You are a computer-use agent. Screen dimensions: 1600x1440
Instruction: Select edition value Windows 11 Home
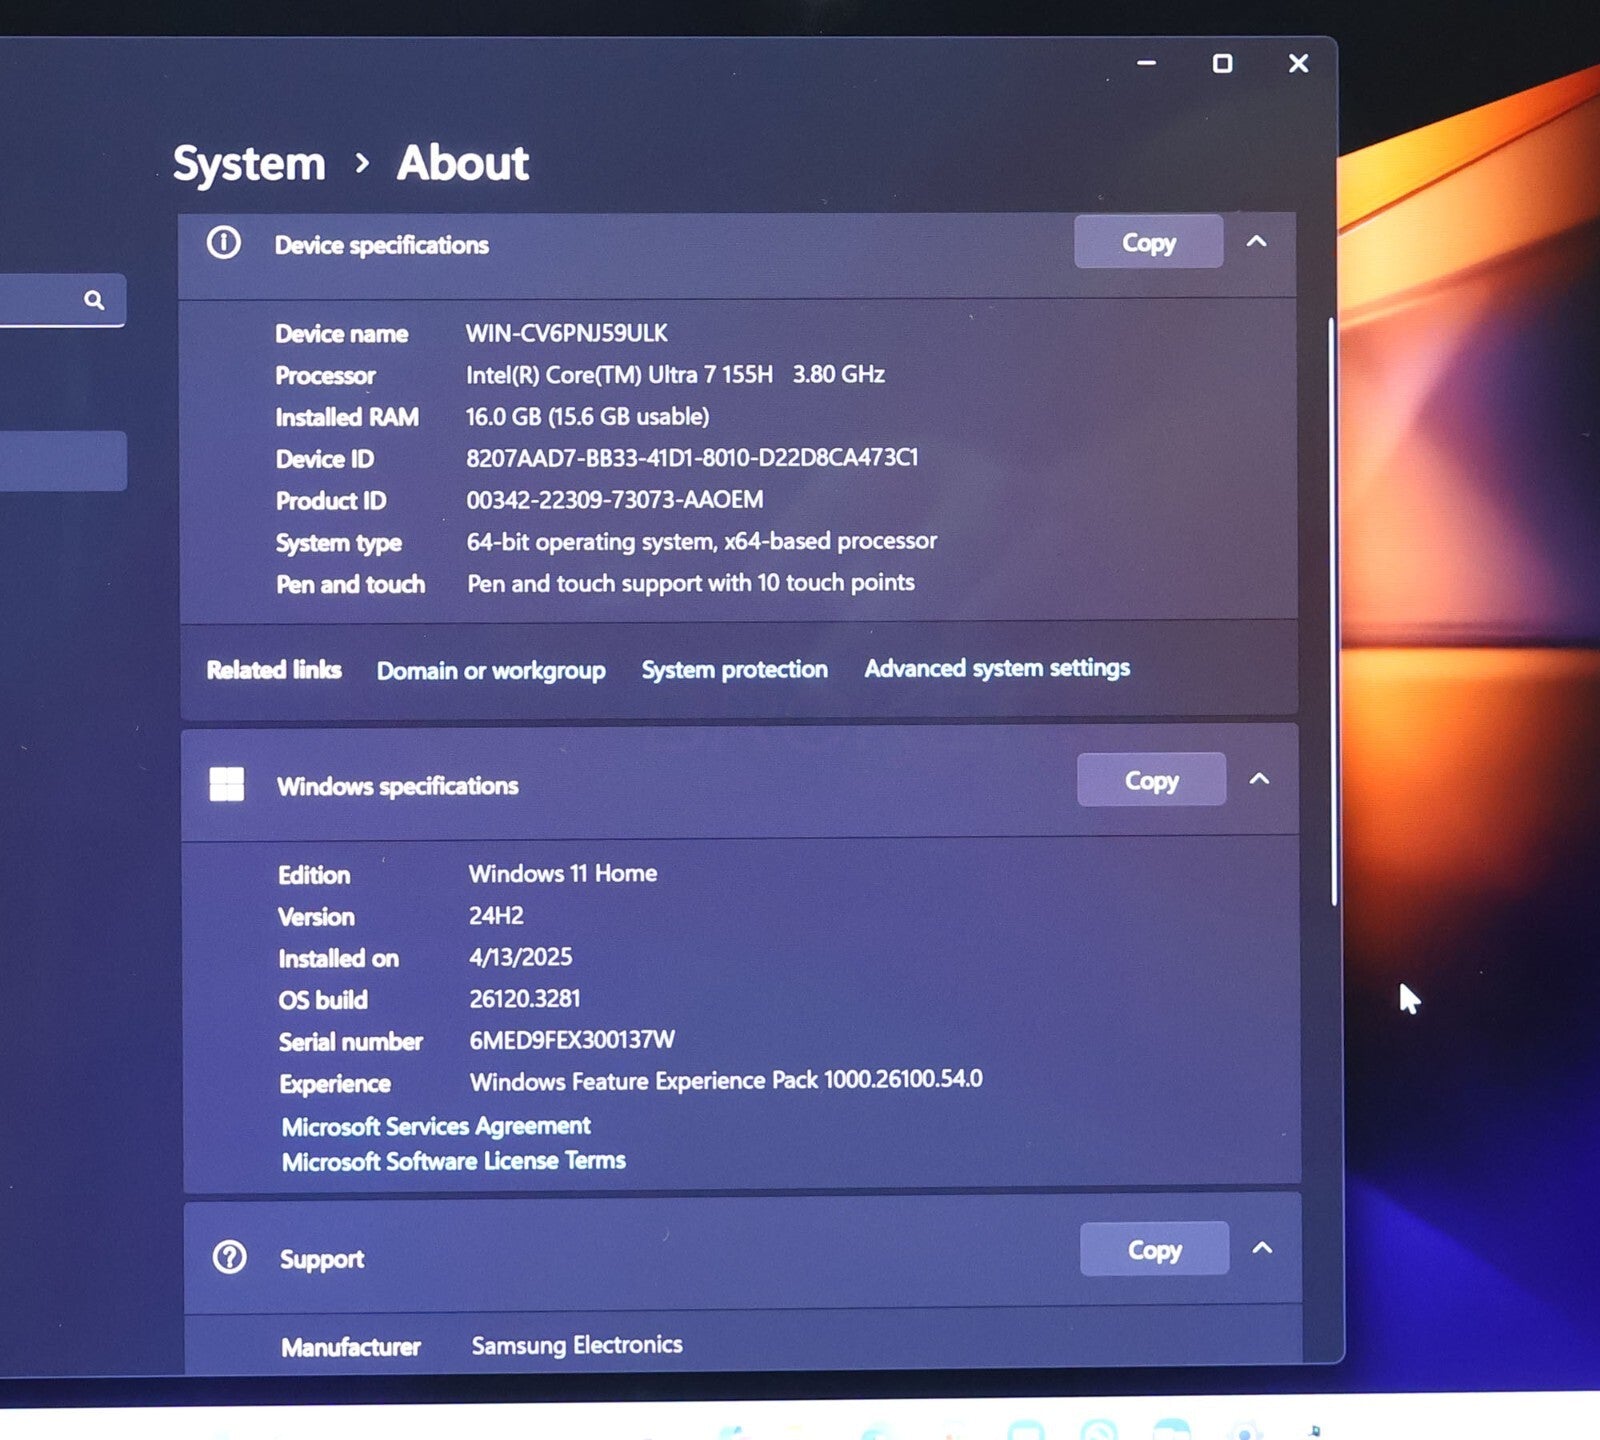tap(563, 873)
